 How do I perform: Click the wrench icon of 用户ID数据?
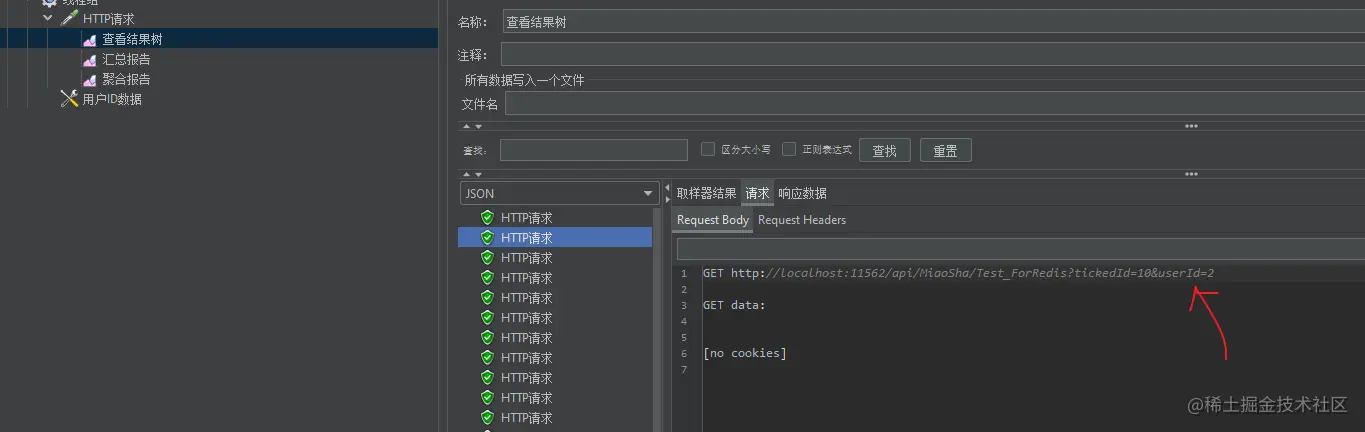[x=69, y=99]
